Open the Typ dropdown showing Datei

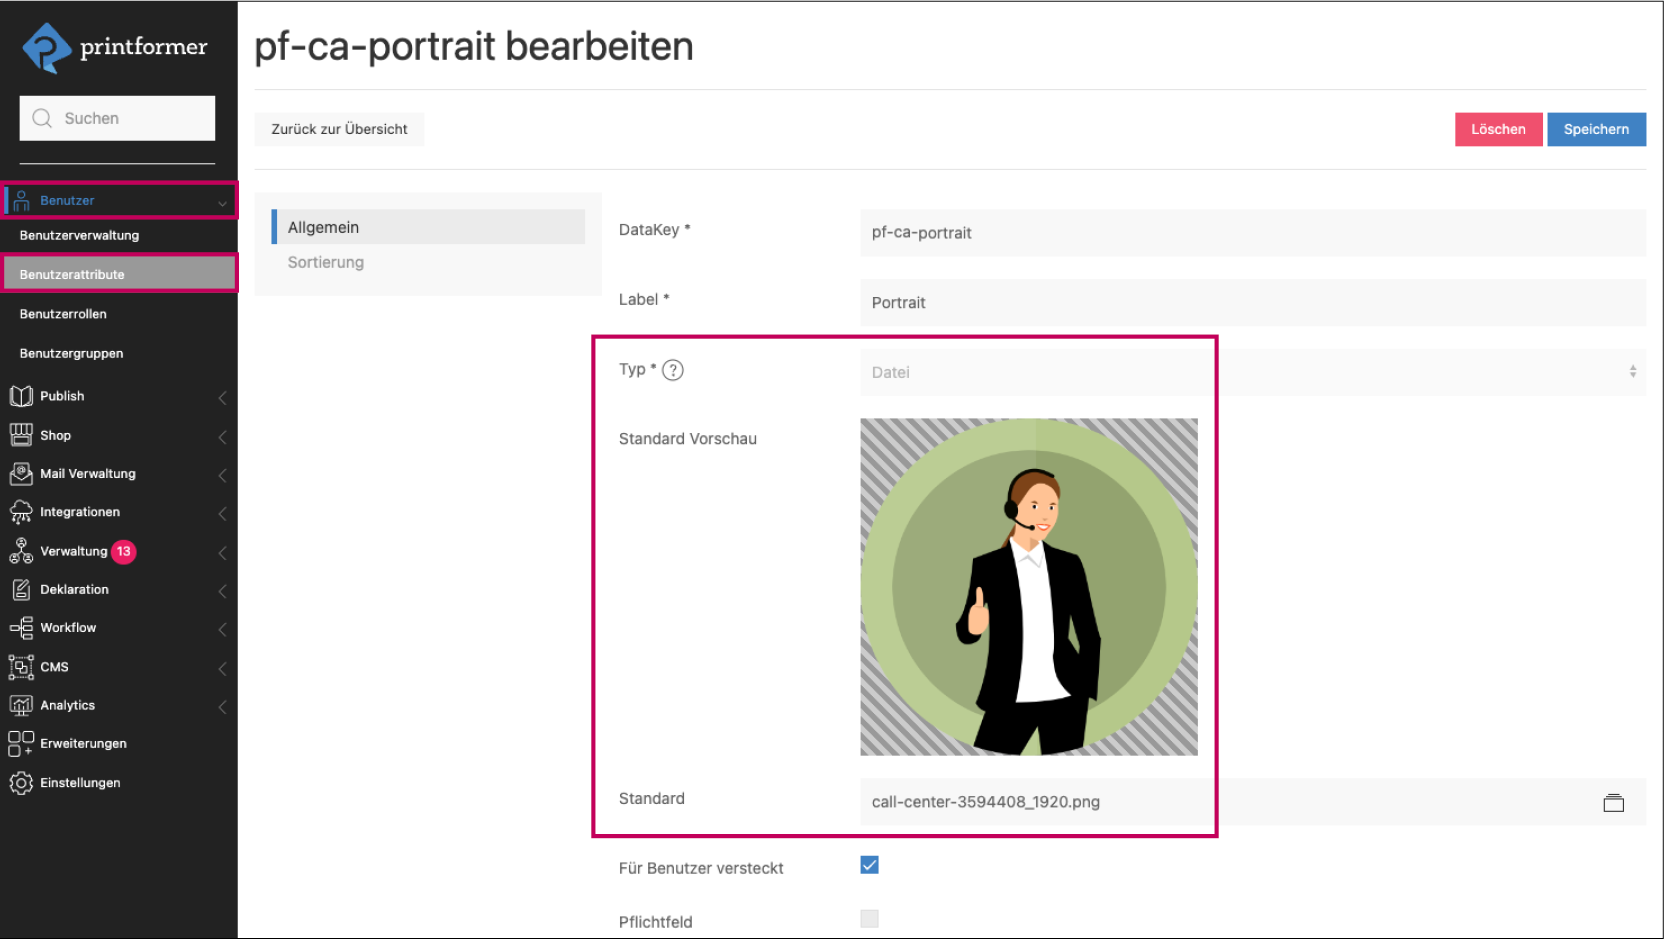(1251, 373)
